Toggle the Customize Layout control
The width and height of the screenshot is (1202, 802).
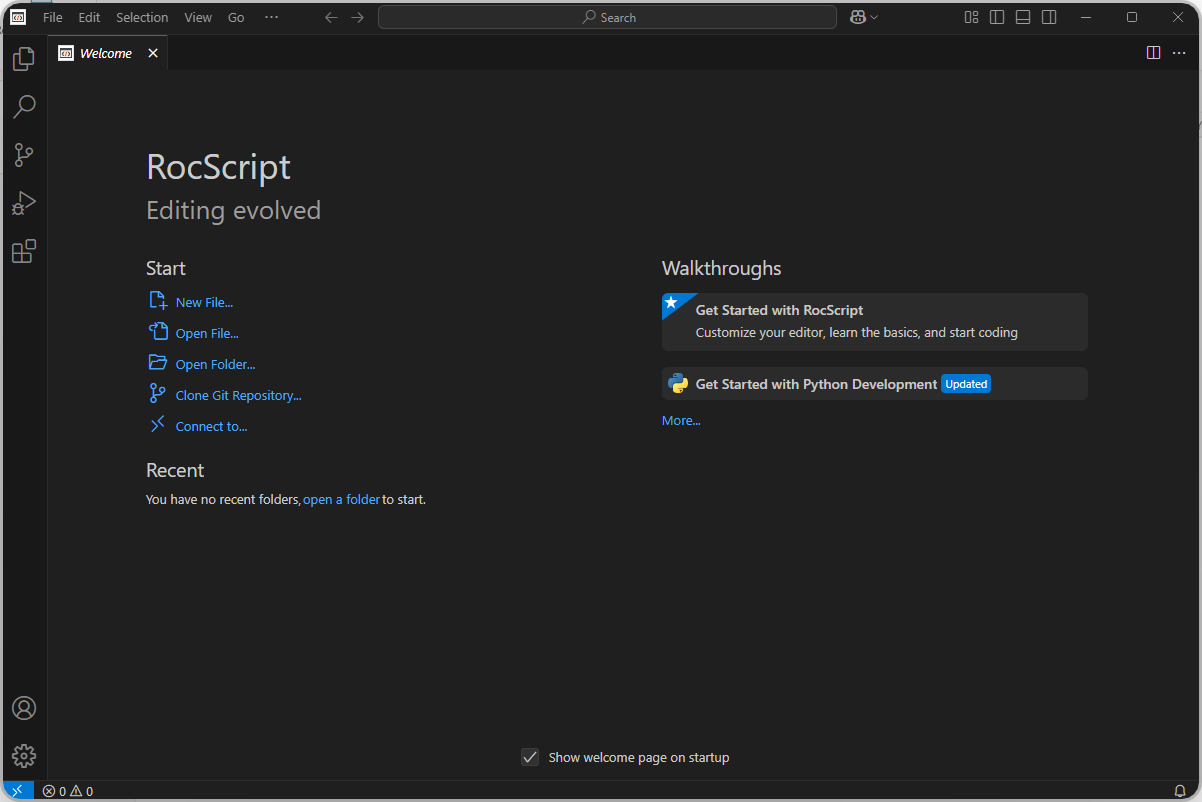pyautogui.click(x=970, y=17)
